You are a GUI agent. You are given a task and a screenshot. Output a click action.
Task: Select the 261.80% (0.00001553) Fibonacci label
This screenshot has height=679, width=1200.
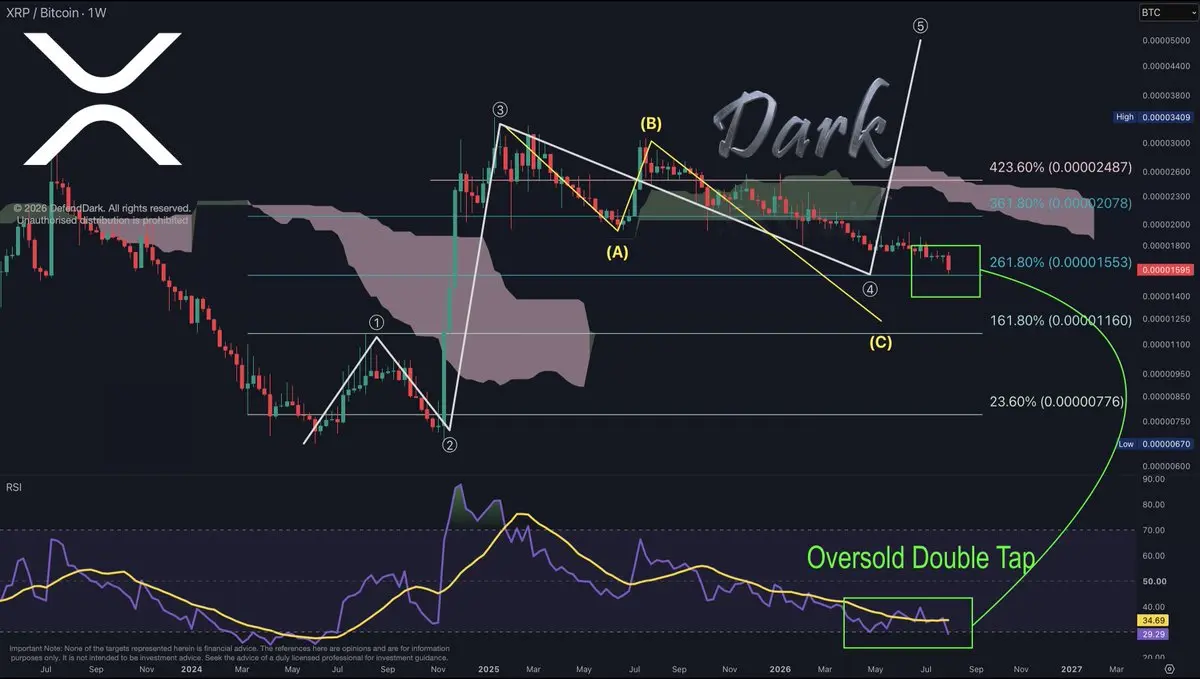coord(1059,263)
